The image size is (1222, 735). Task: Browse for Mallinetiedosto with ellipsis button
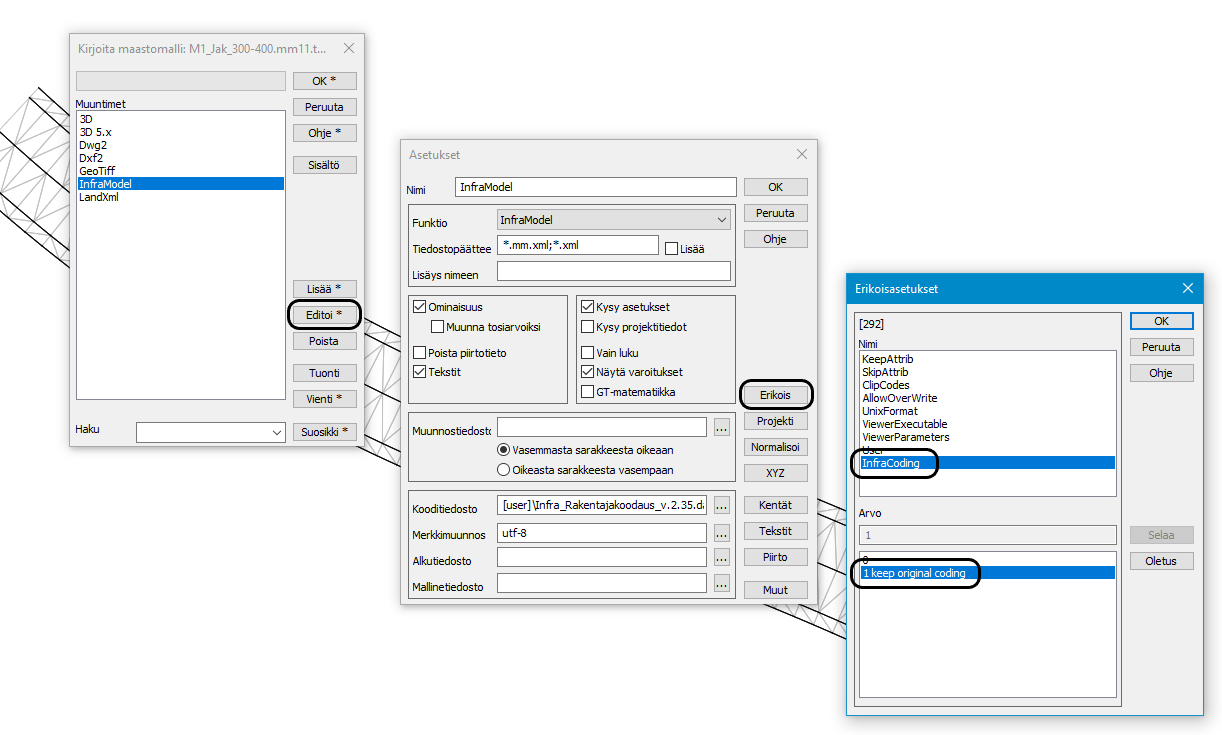point(722,584)
